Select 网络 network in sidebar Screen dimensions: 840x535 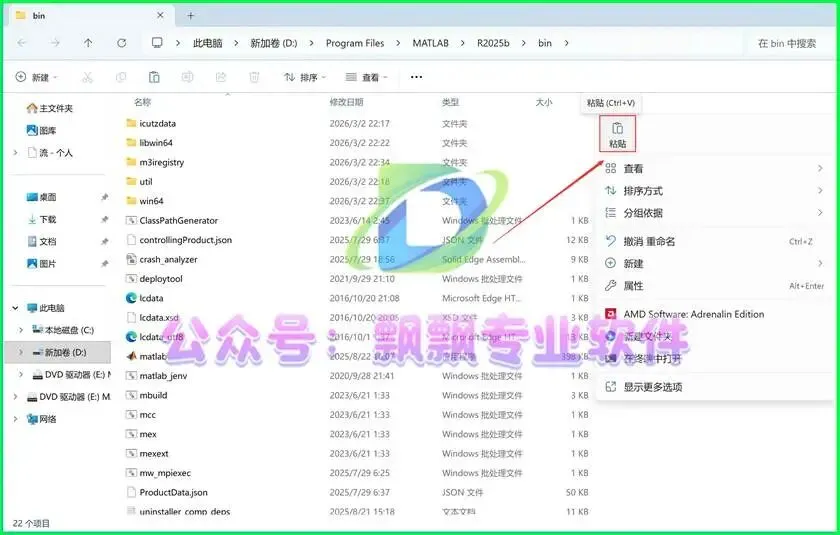pos(42,419)
